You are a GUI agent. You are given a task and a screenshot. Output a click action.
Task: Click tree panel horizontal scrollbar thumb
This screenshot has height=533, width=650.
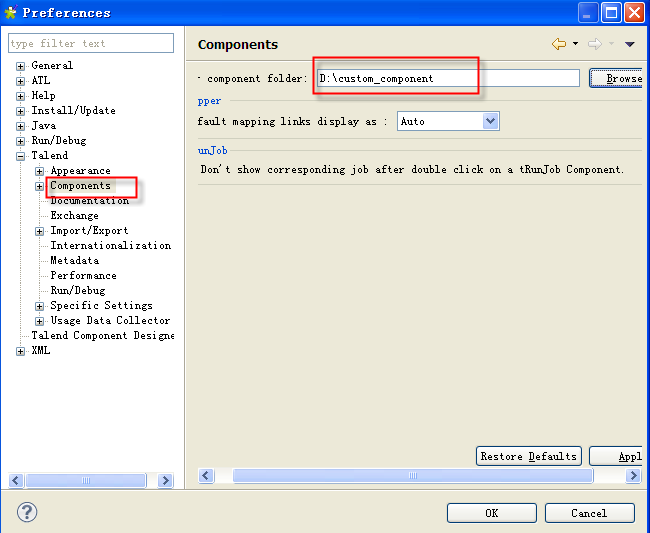[x=86, y=480]
